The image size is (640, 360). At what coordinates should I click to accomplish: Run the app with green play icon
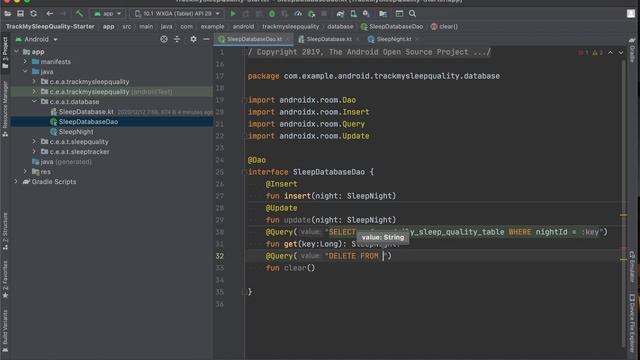[x=233, y=14]
